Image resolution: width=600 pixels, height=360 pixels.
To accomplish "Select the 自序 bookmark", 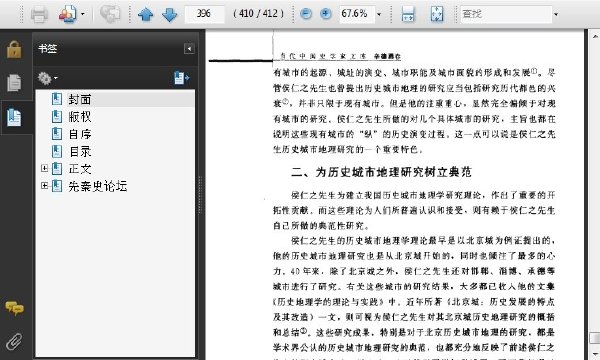I will (80, 134).
